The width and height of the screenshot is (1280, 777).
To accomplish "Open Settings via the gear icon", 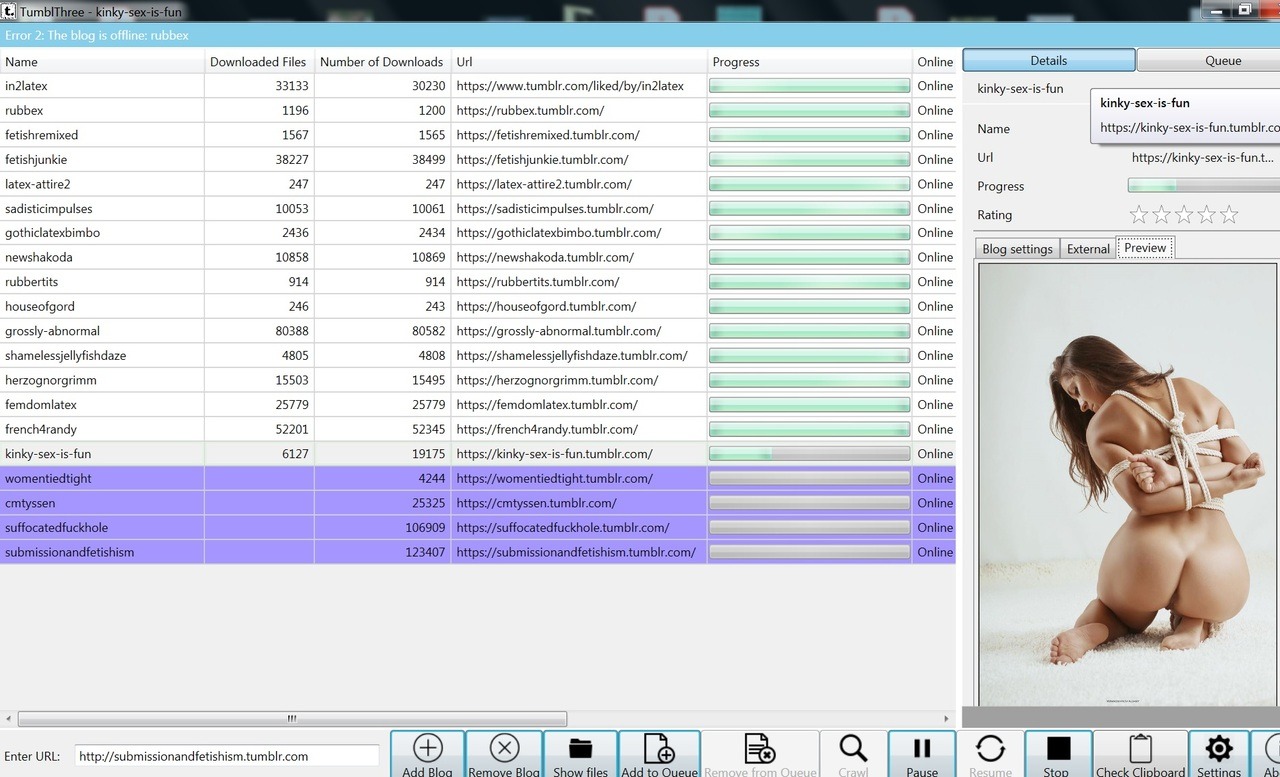I will tap(1218, 749).
